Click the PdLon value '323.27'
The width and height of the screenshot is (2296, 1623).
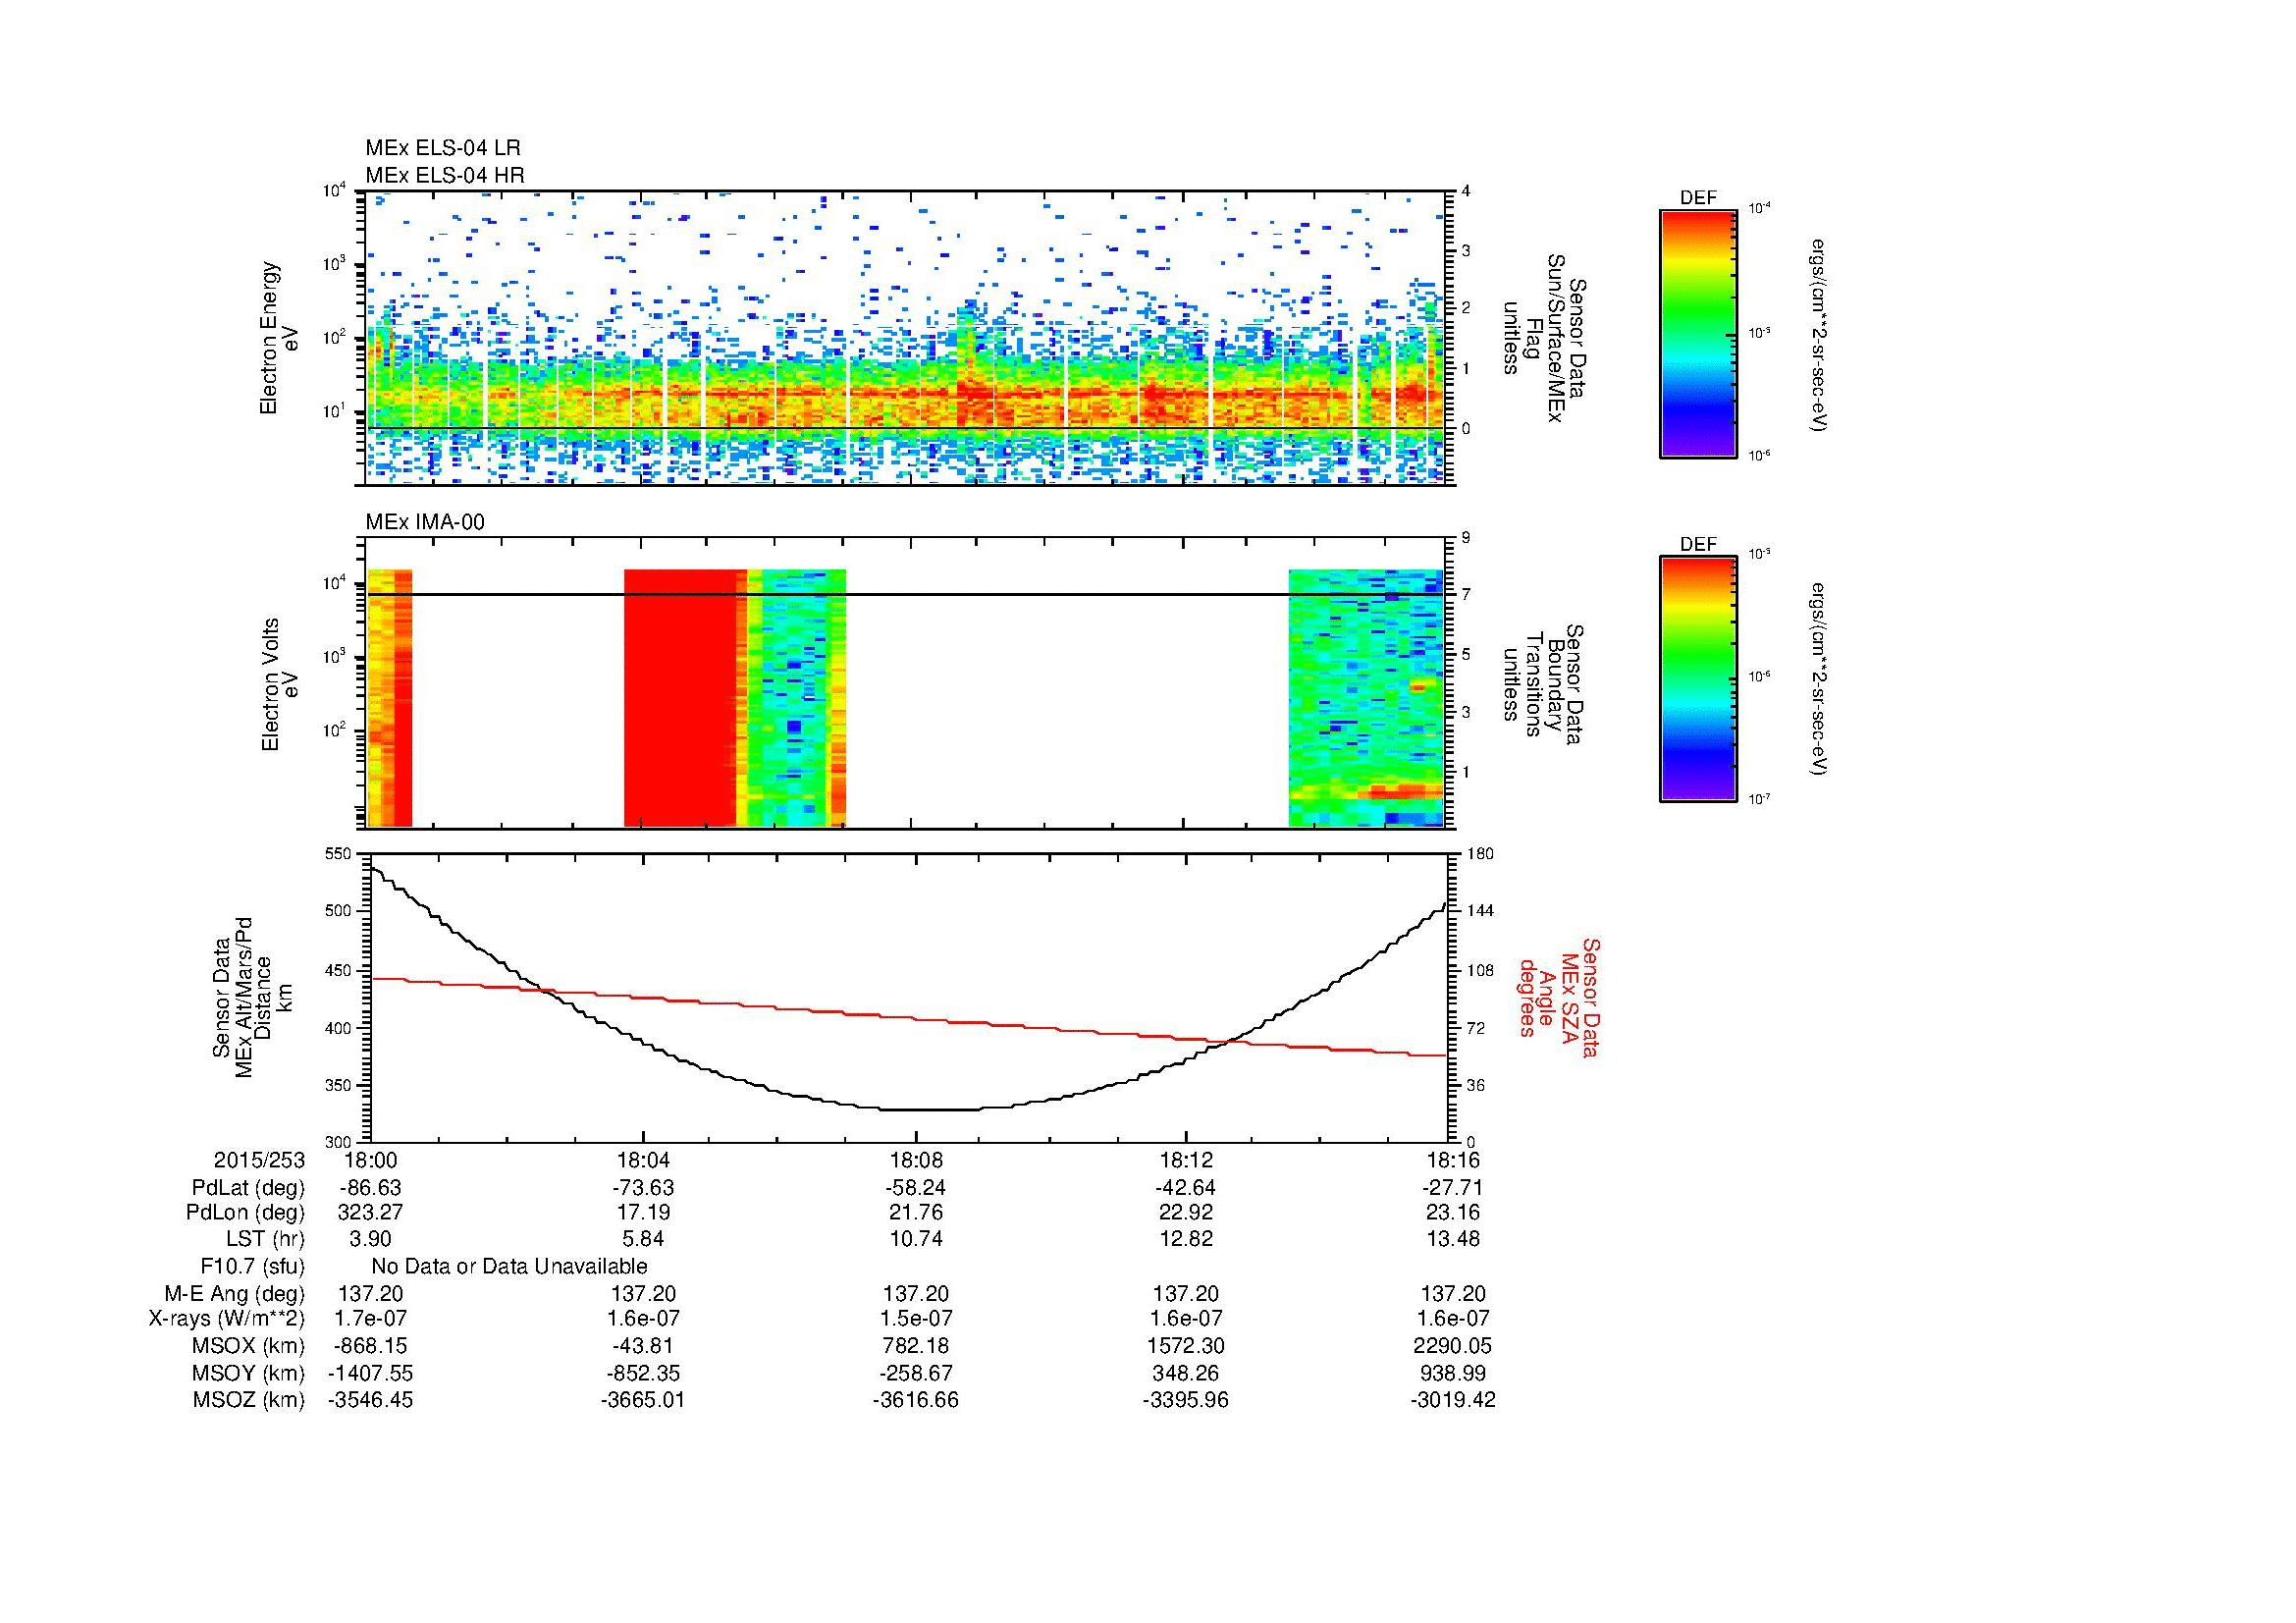tap(370, 1213)
